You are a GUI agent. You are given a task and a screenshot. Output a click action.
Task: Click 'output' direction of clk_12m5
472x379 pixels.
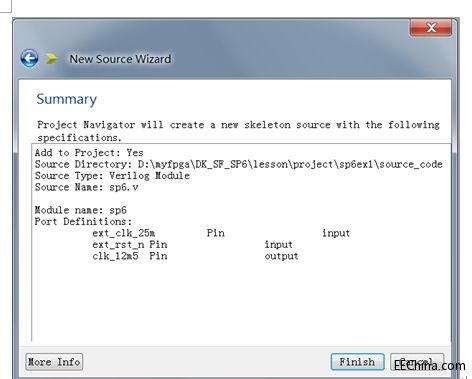[x=282, y=256]
